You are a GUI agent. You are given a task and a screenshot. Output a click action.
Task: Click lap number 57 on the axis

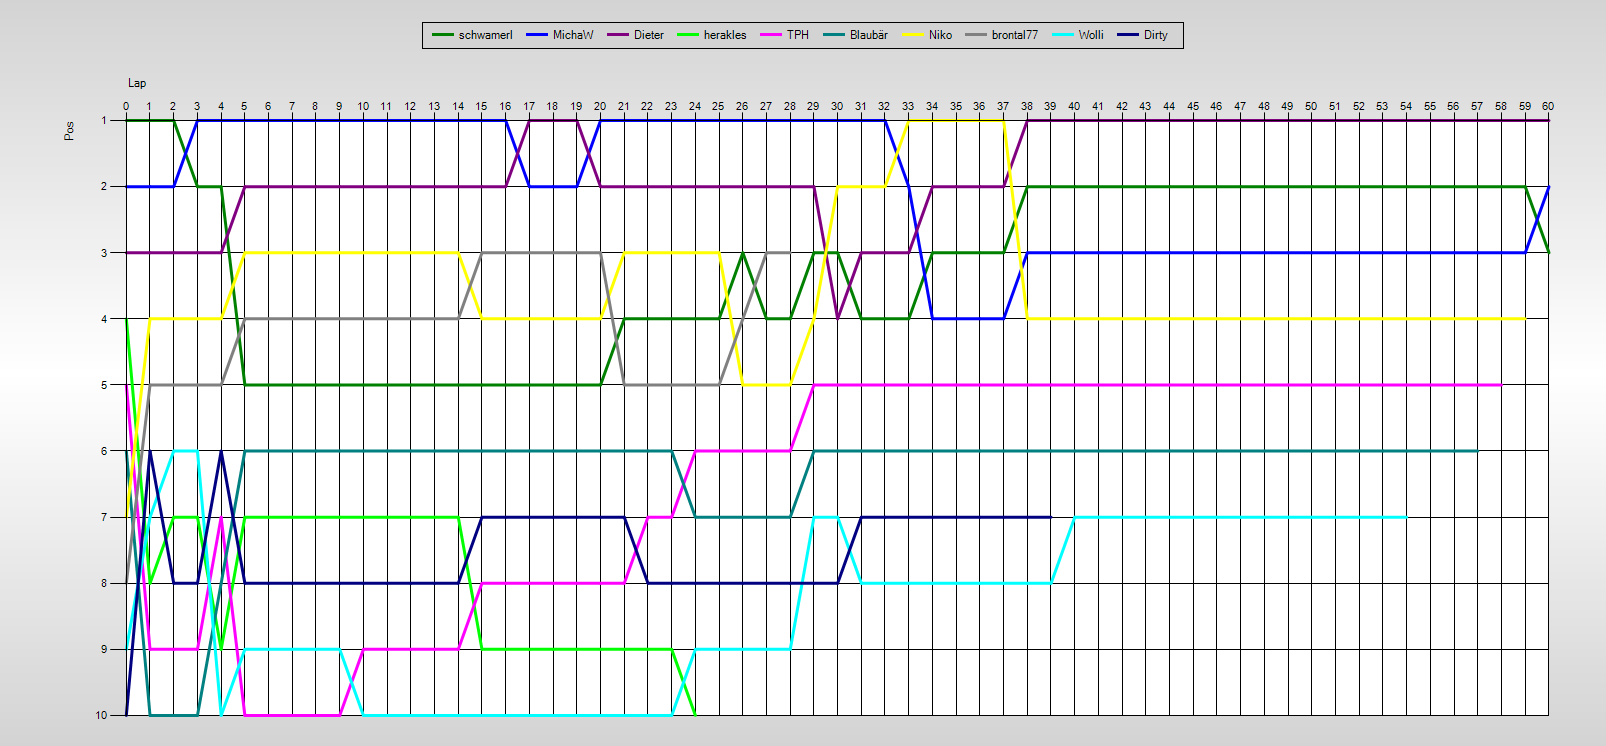click(1477, 106)
